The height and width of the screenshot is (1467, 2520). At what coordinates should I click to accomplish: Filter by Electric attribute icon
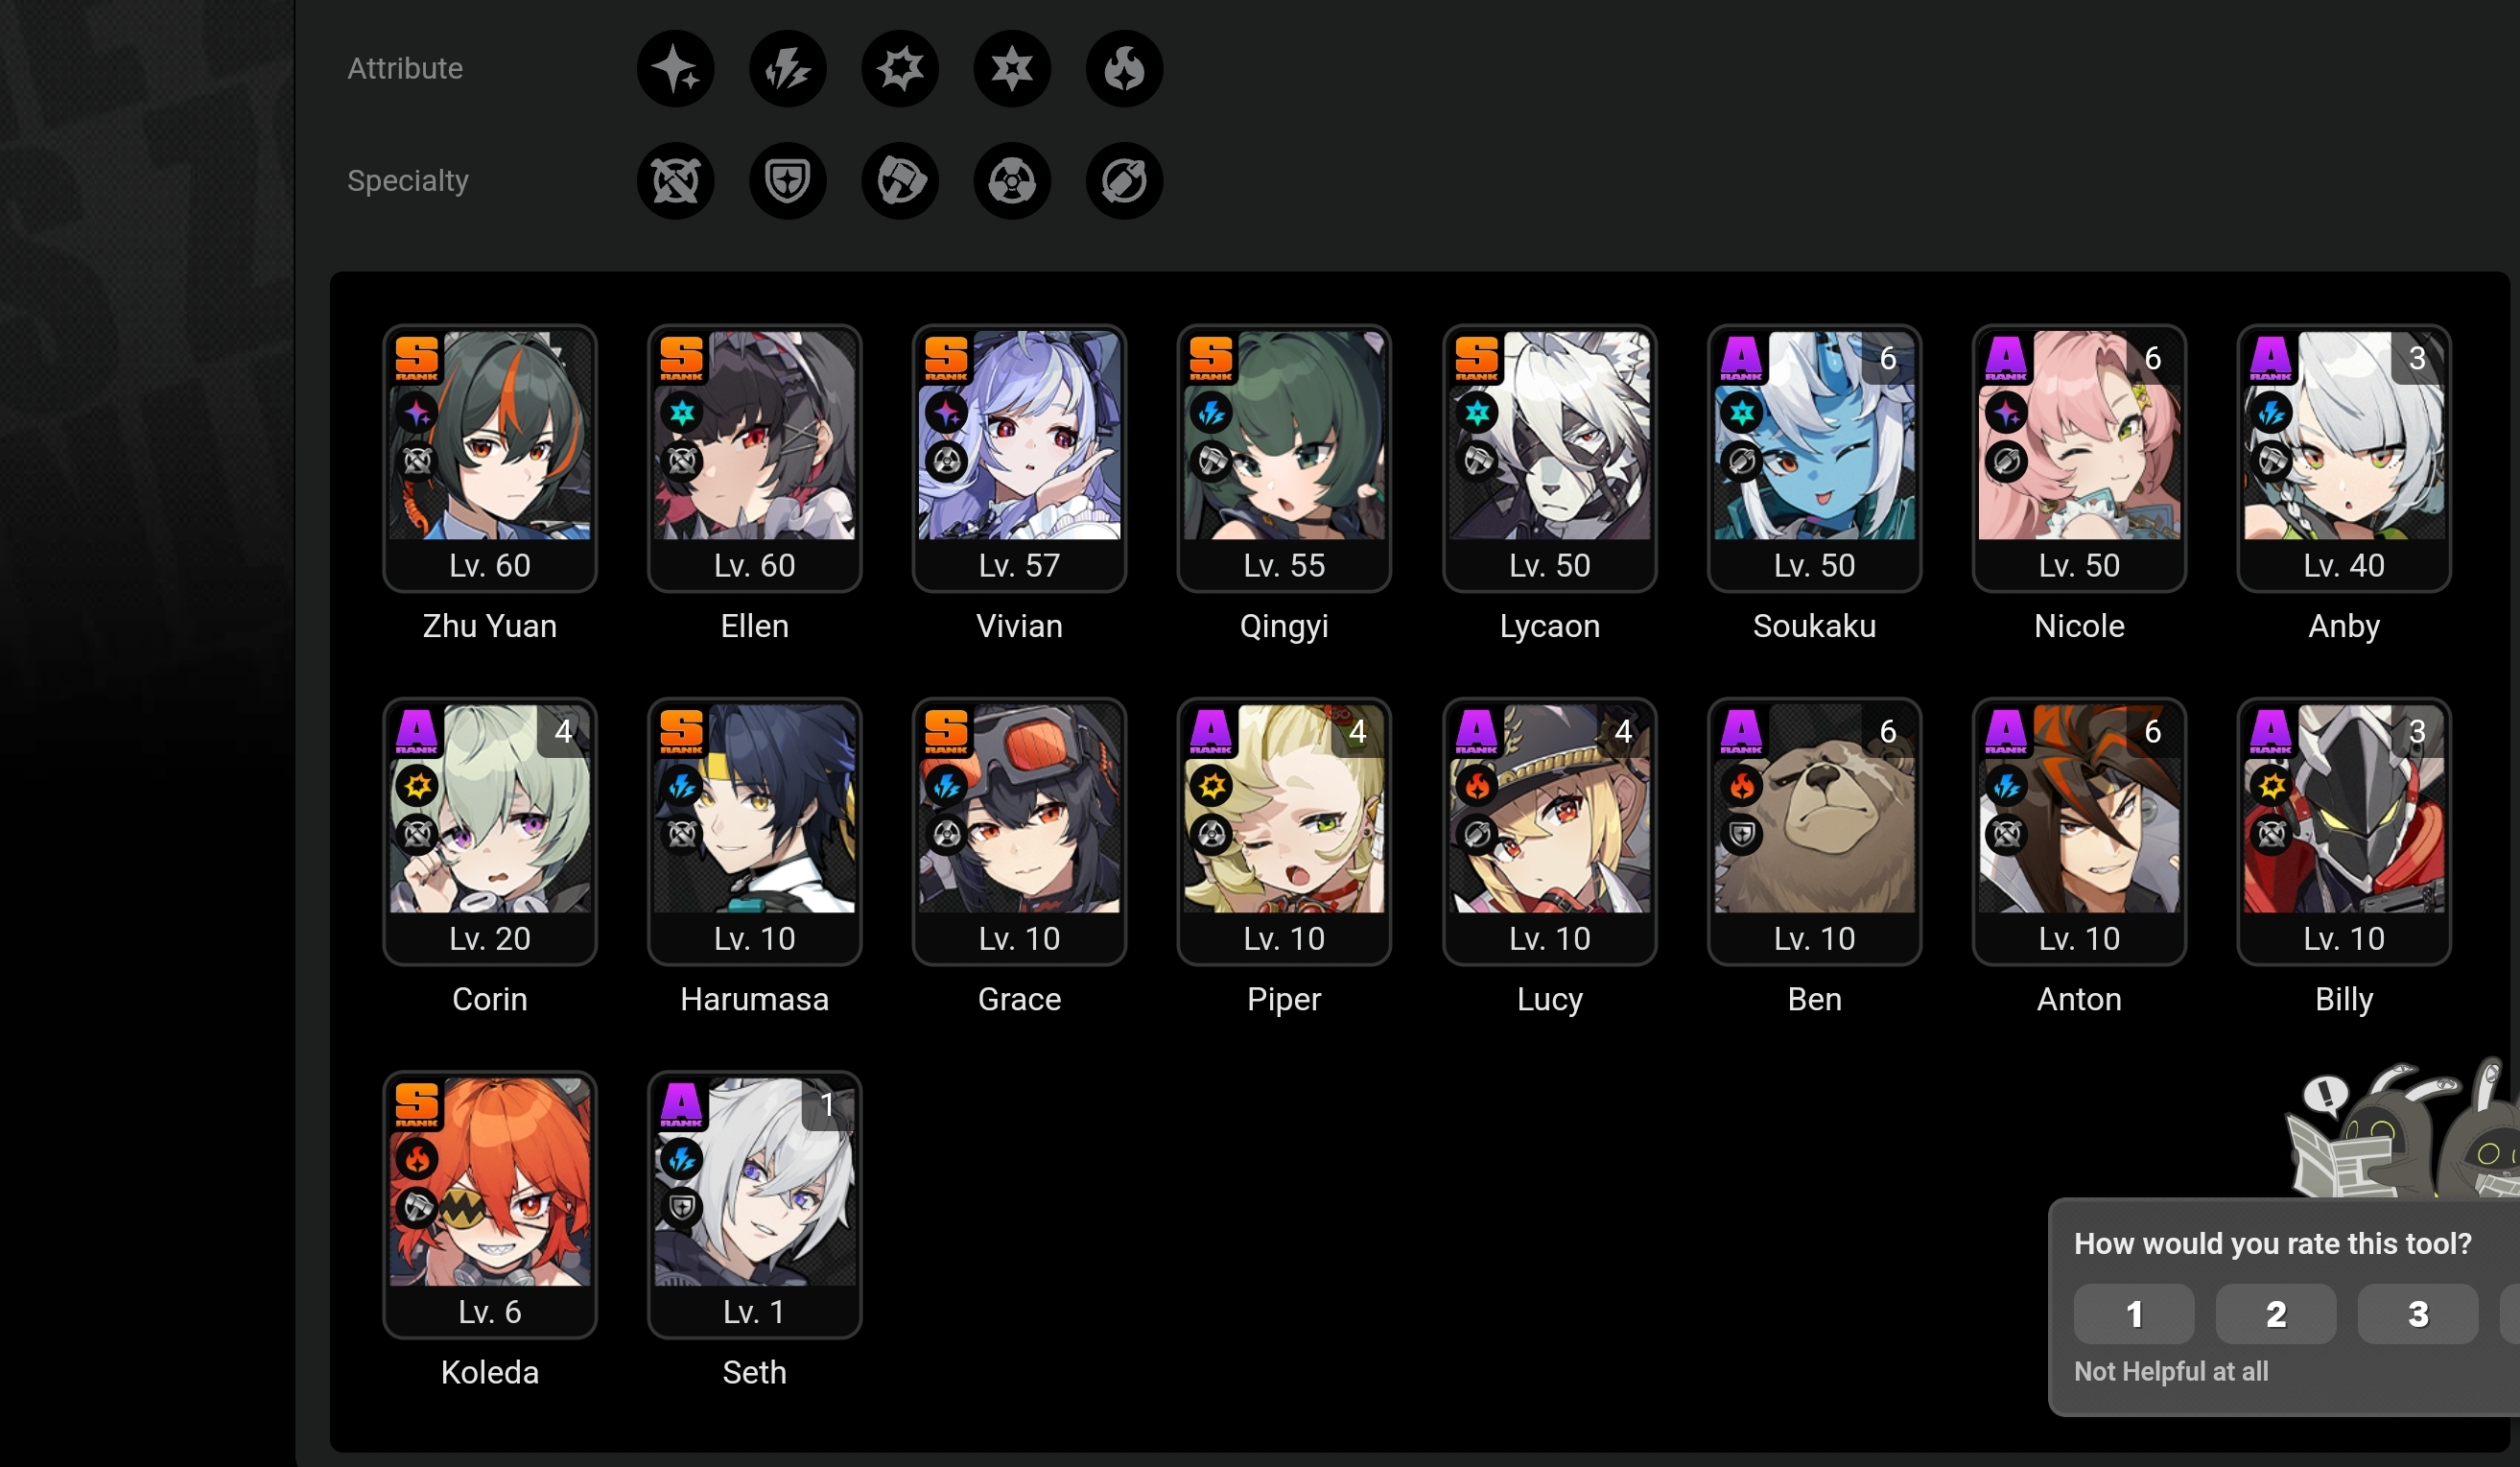(x=787, y=69)
